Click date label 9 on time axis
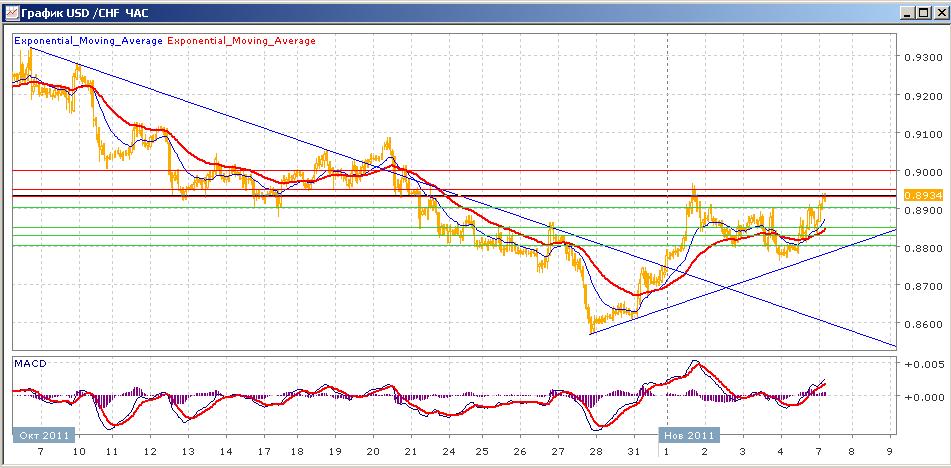Viewport: 951px width, 468px height. click(x=890, y=452)
